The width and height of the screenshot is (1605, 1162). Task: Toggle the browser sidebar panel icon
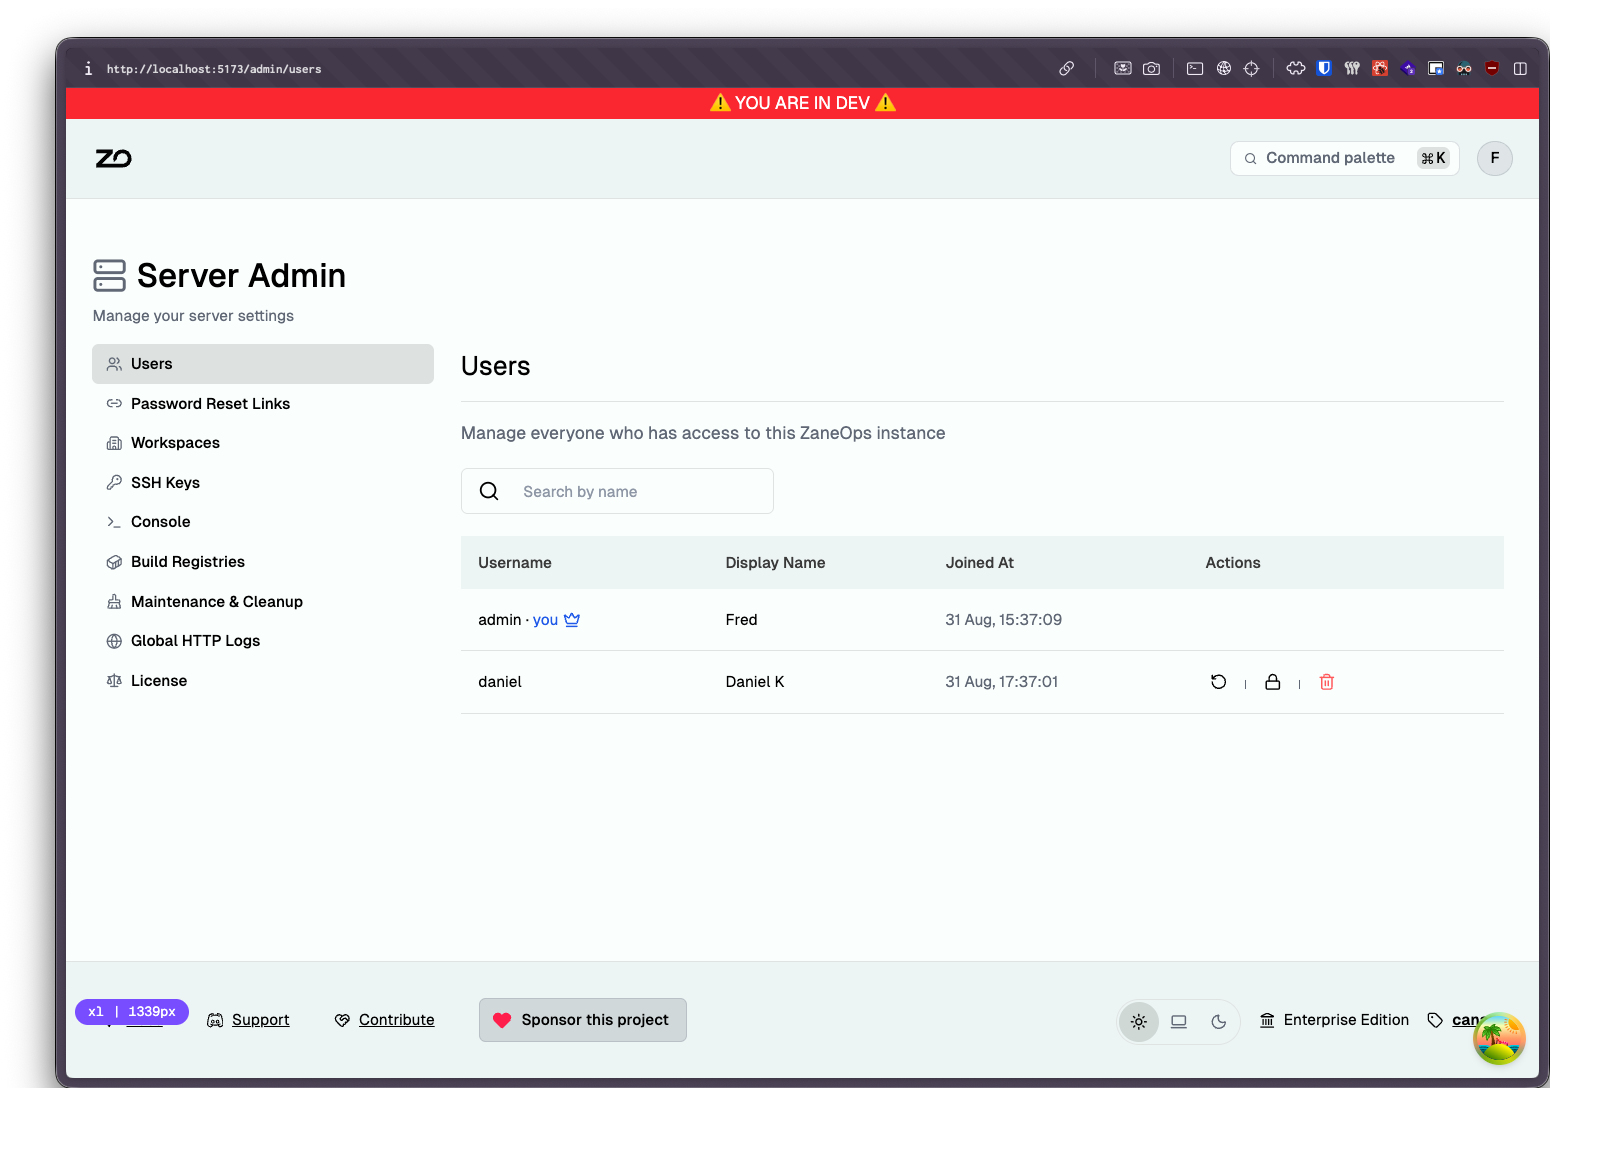pyautogui.click(x=1520, y=68)
